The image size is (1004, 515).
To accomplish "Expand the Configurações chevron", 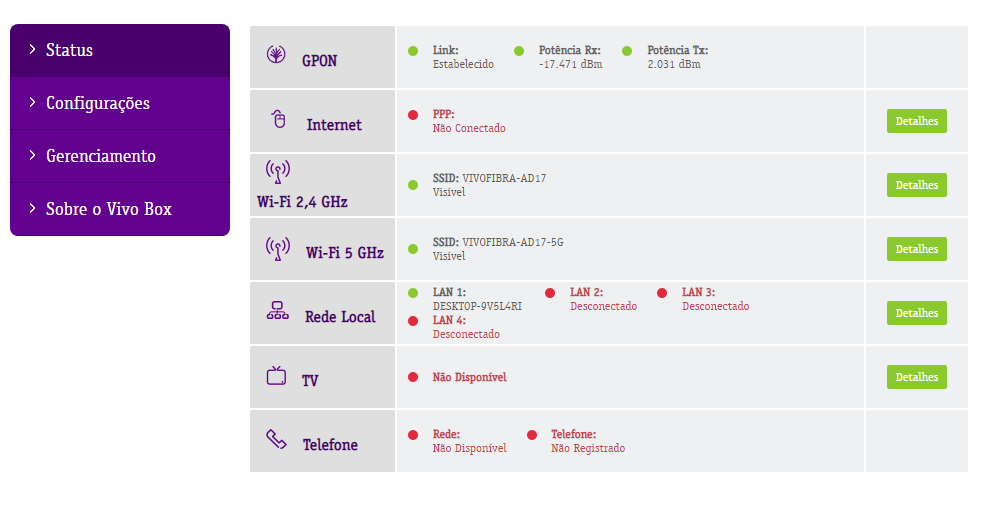I will point(32,102).
